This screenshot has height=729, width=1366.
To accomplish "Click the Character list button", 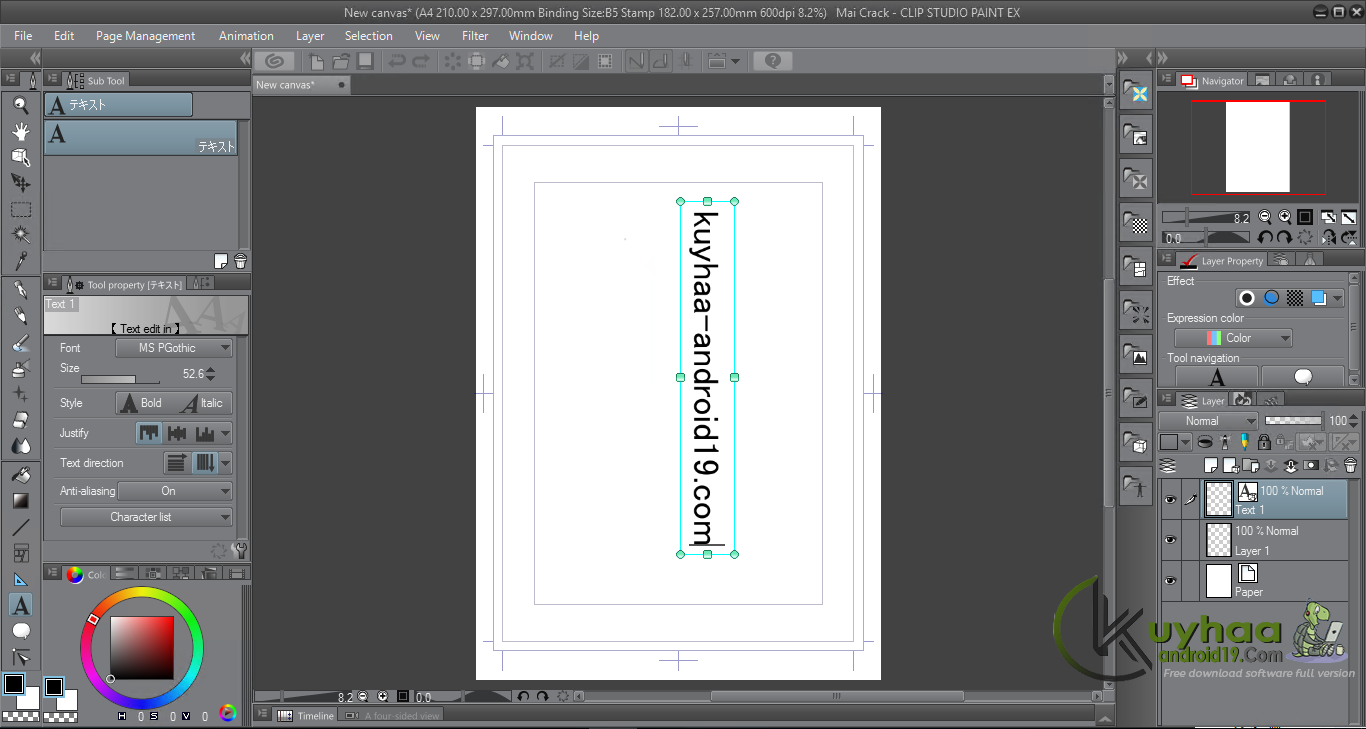I will (146, 517).
